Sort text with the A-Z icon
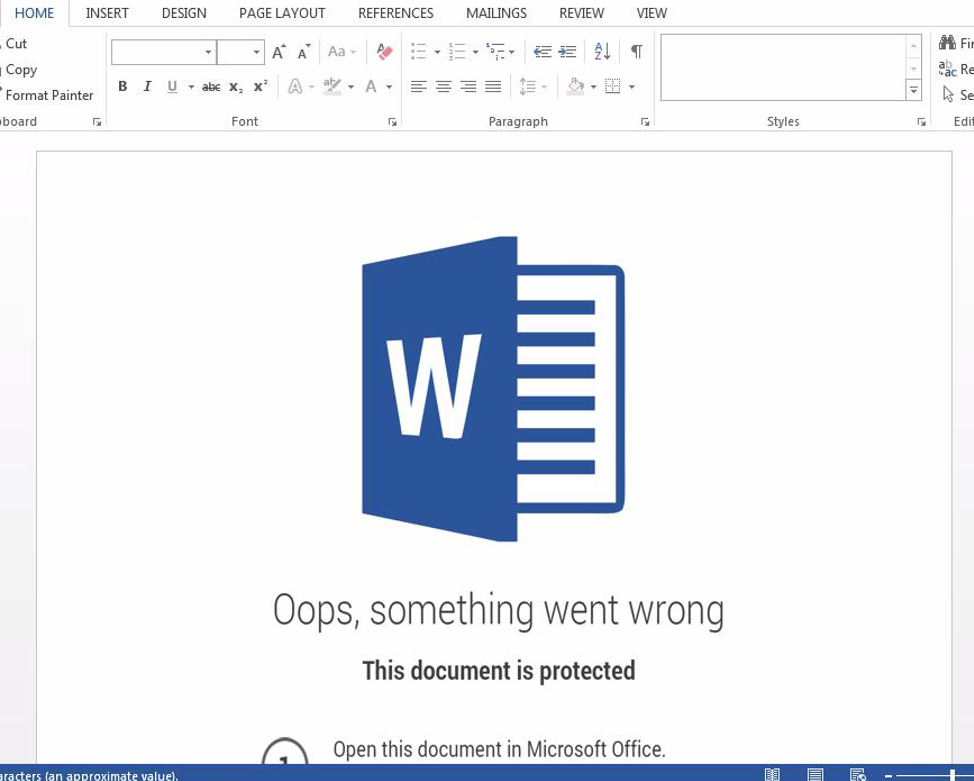 point(603,52)
